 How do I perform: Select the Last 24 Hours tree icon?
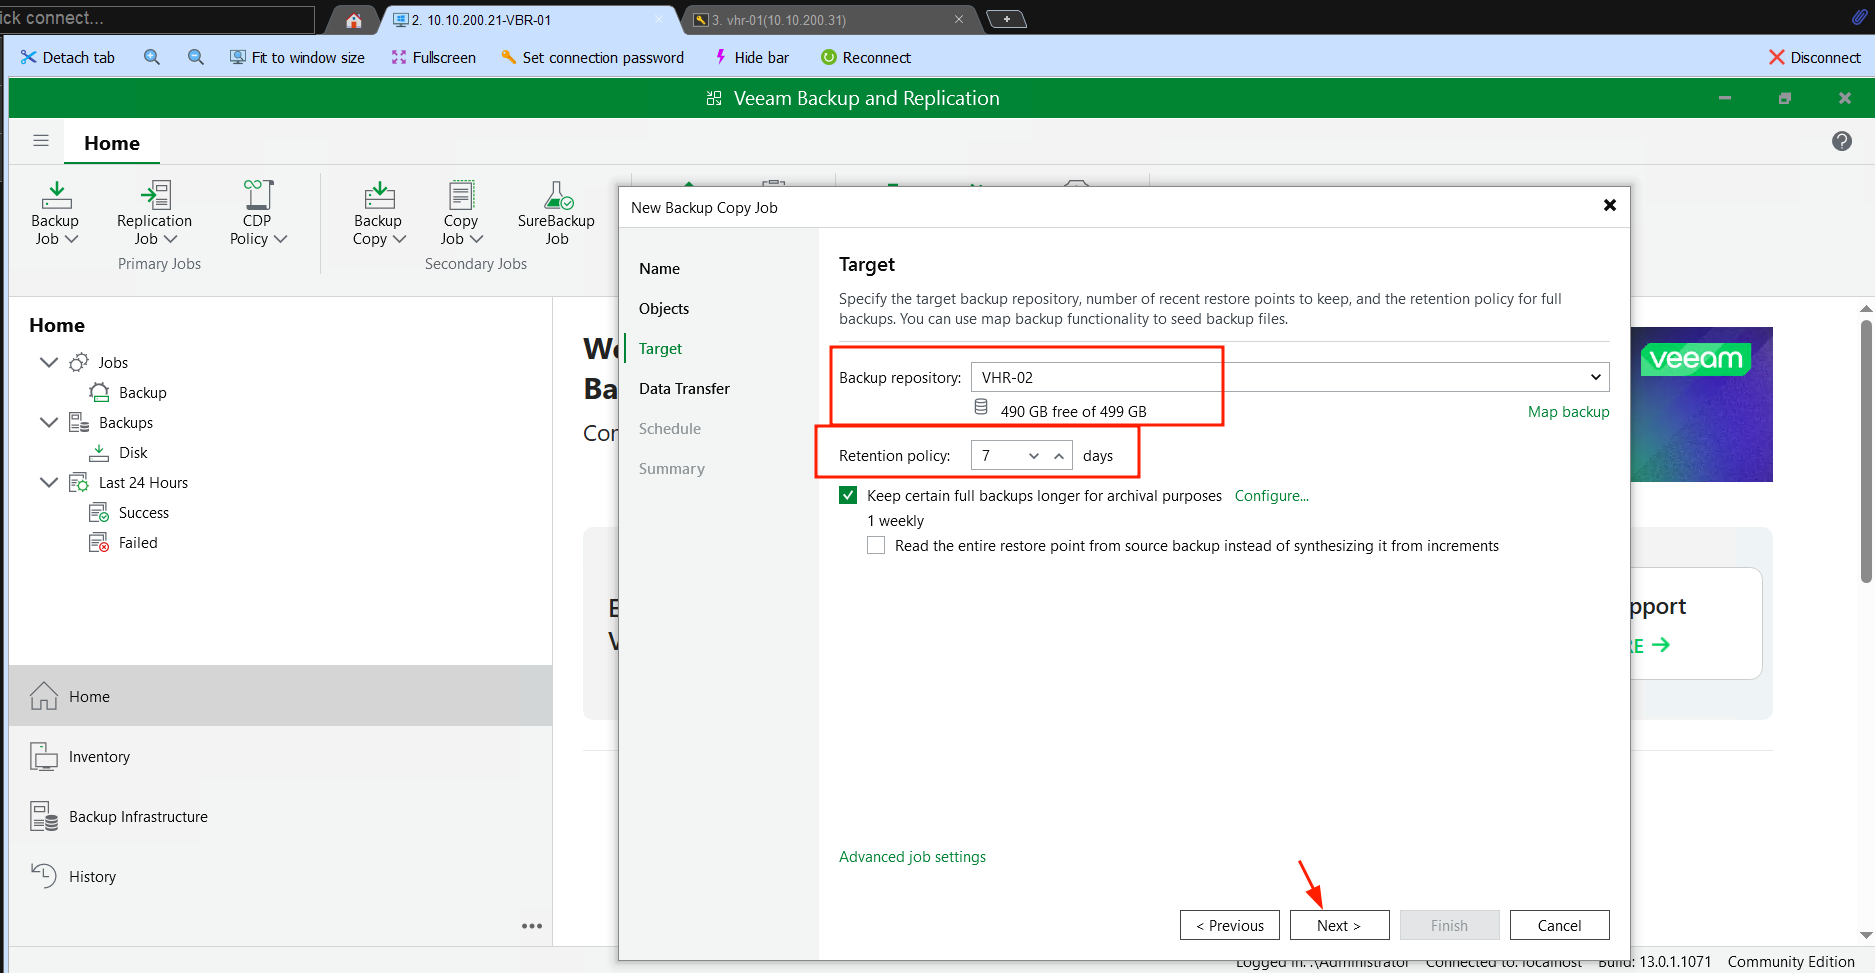(79, 482)
